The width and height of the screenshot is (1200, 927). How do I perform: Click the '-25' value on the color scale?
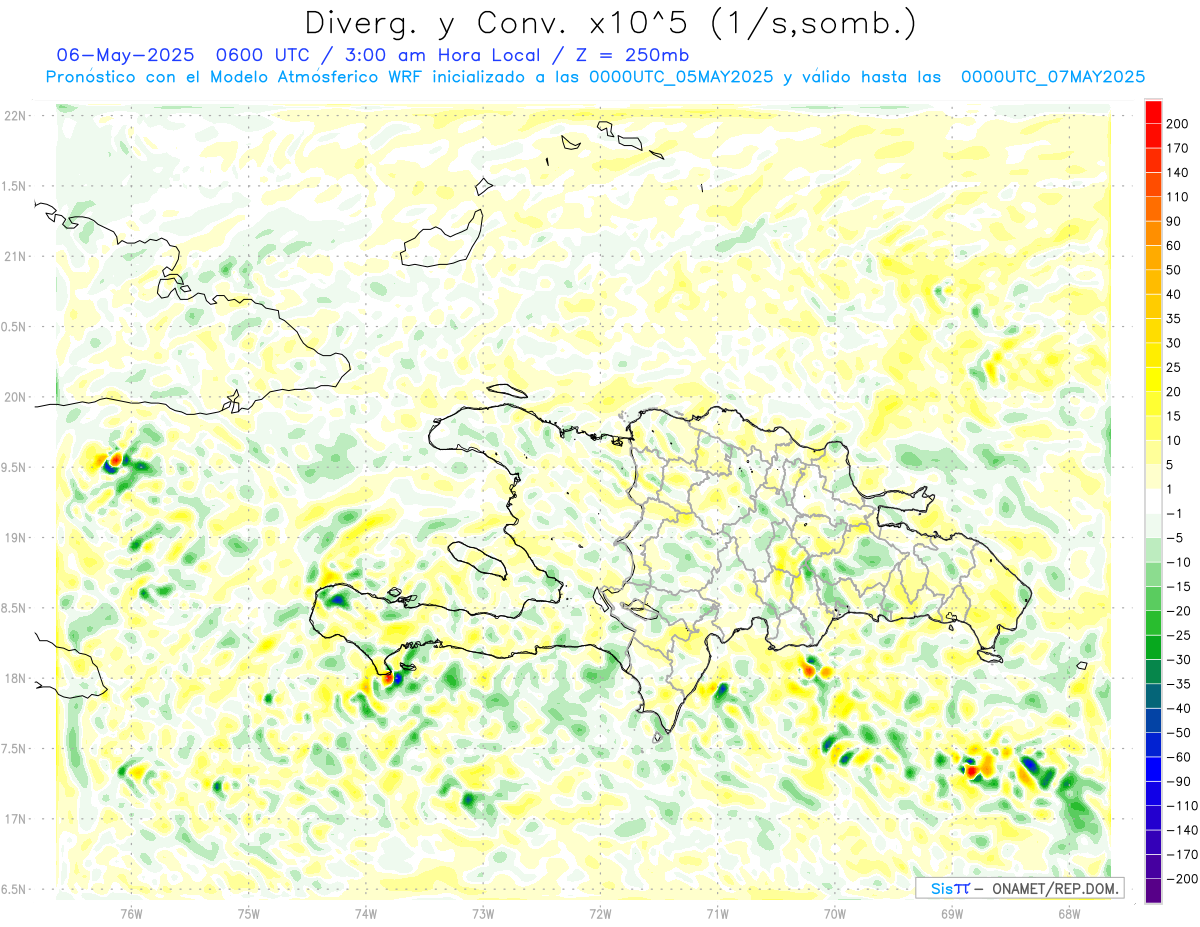tap(1179, 635)
